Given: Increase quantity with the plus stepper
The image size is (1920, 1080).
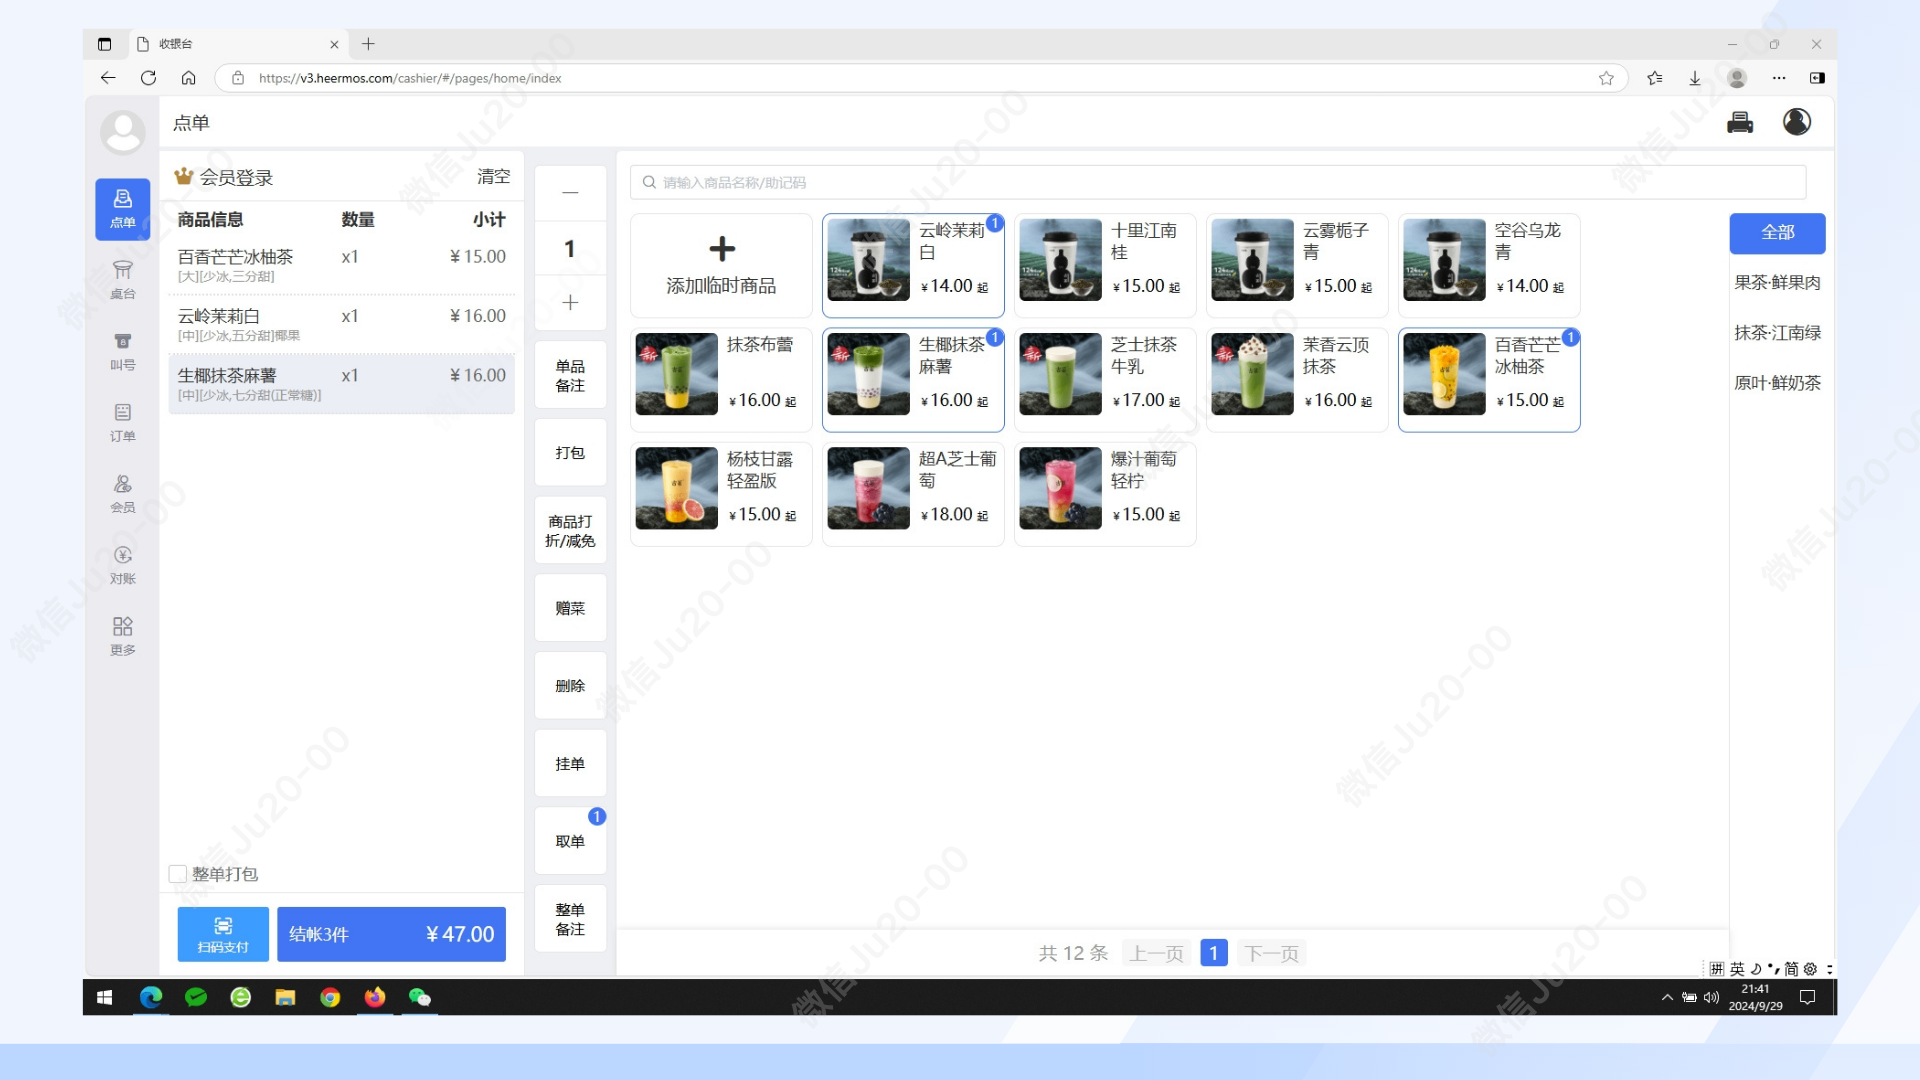Looking at the screenshot, I should (570, 303).
